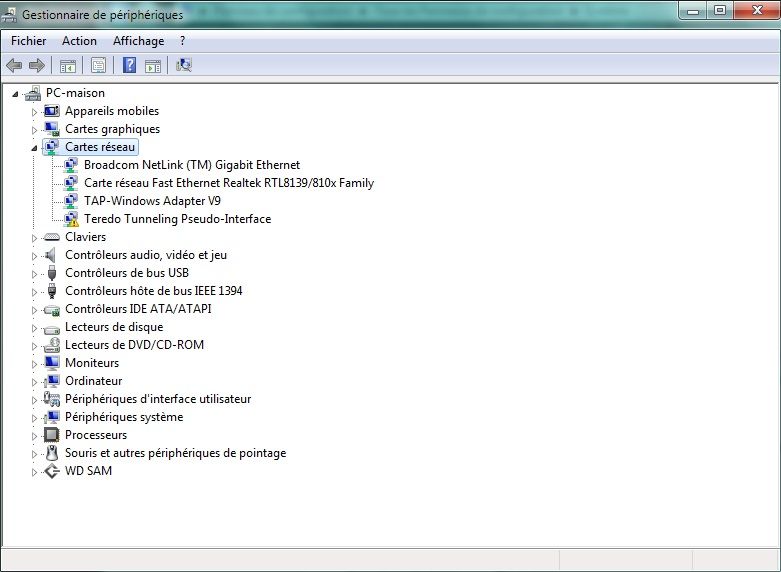Click the Claviers keyboard icon
Image resolution: width=781 pixels, height=572 pixels.
pyautogui.click(x=52, y=237)
